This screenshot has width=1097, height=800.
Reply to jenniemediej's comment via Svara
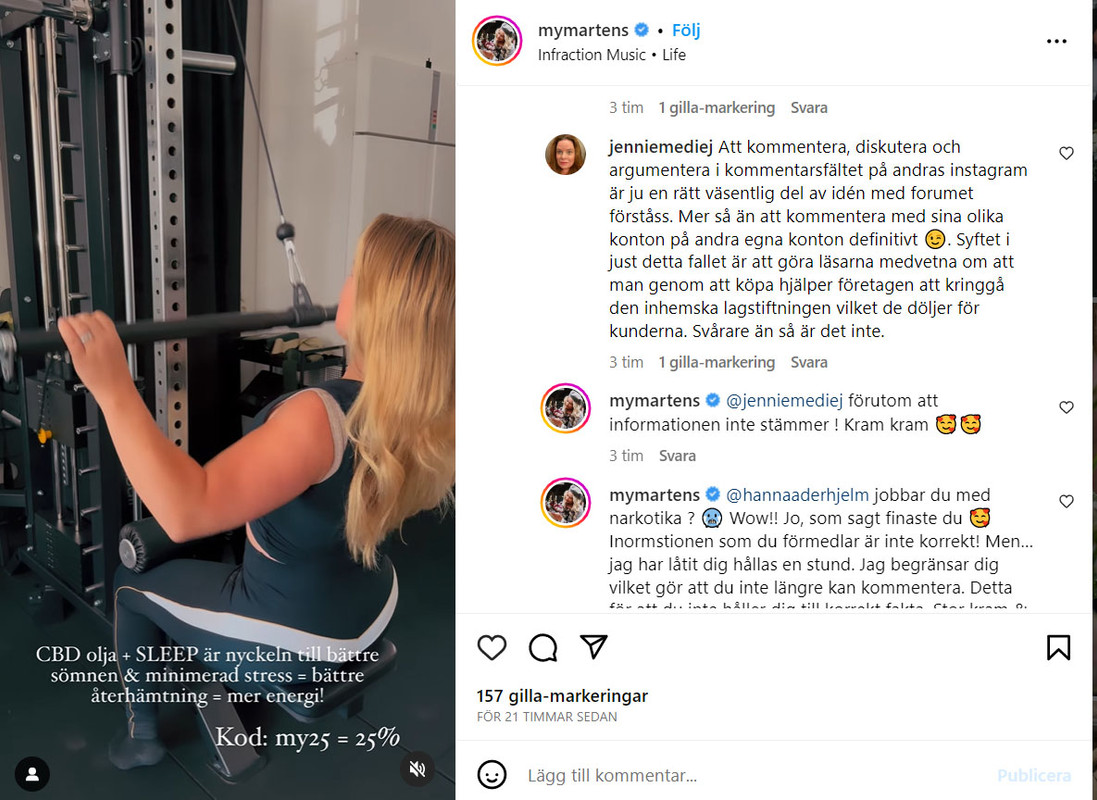pyautogui.click(x=809, y=363)
